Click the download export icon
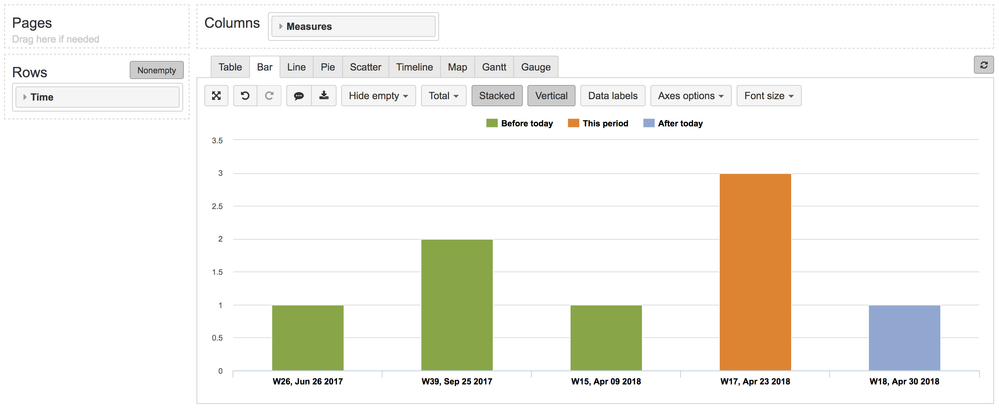The width and height of the screenshot is (999, 409). click(x=324, y=96)
